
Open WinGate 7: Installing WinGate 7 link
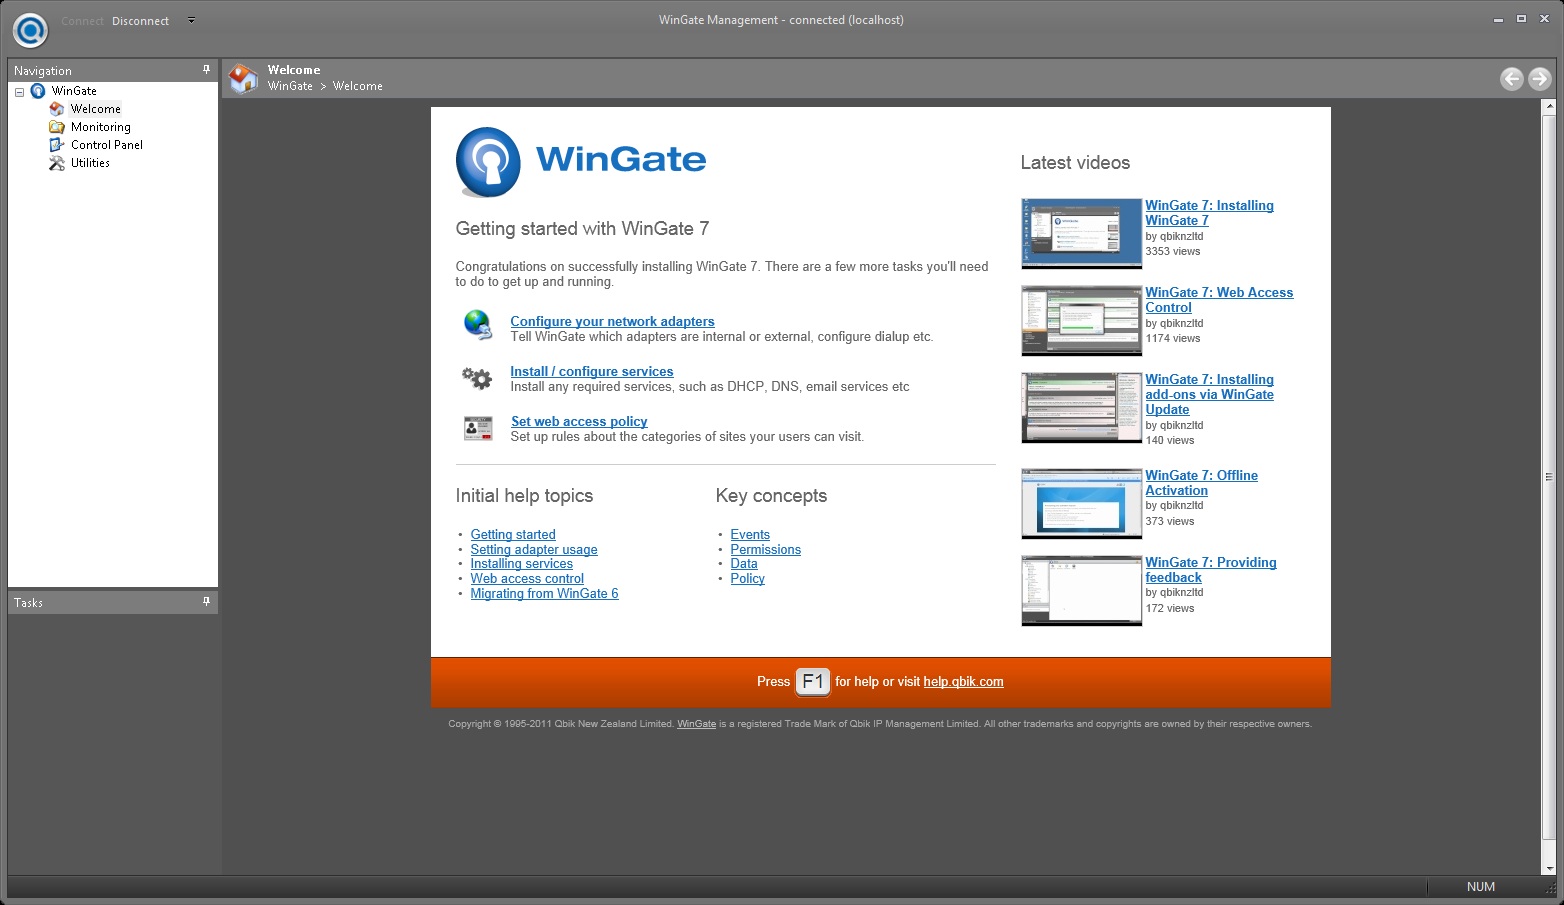[1209, 213]
